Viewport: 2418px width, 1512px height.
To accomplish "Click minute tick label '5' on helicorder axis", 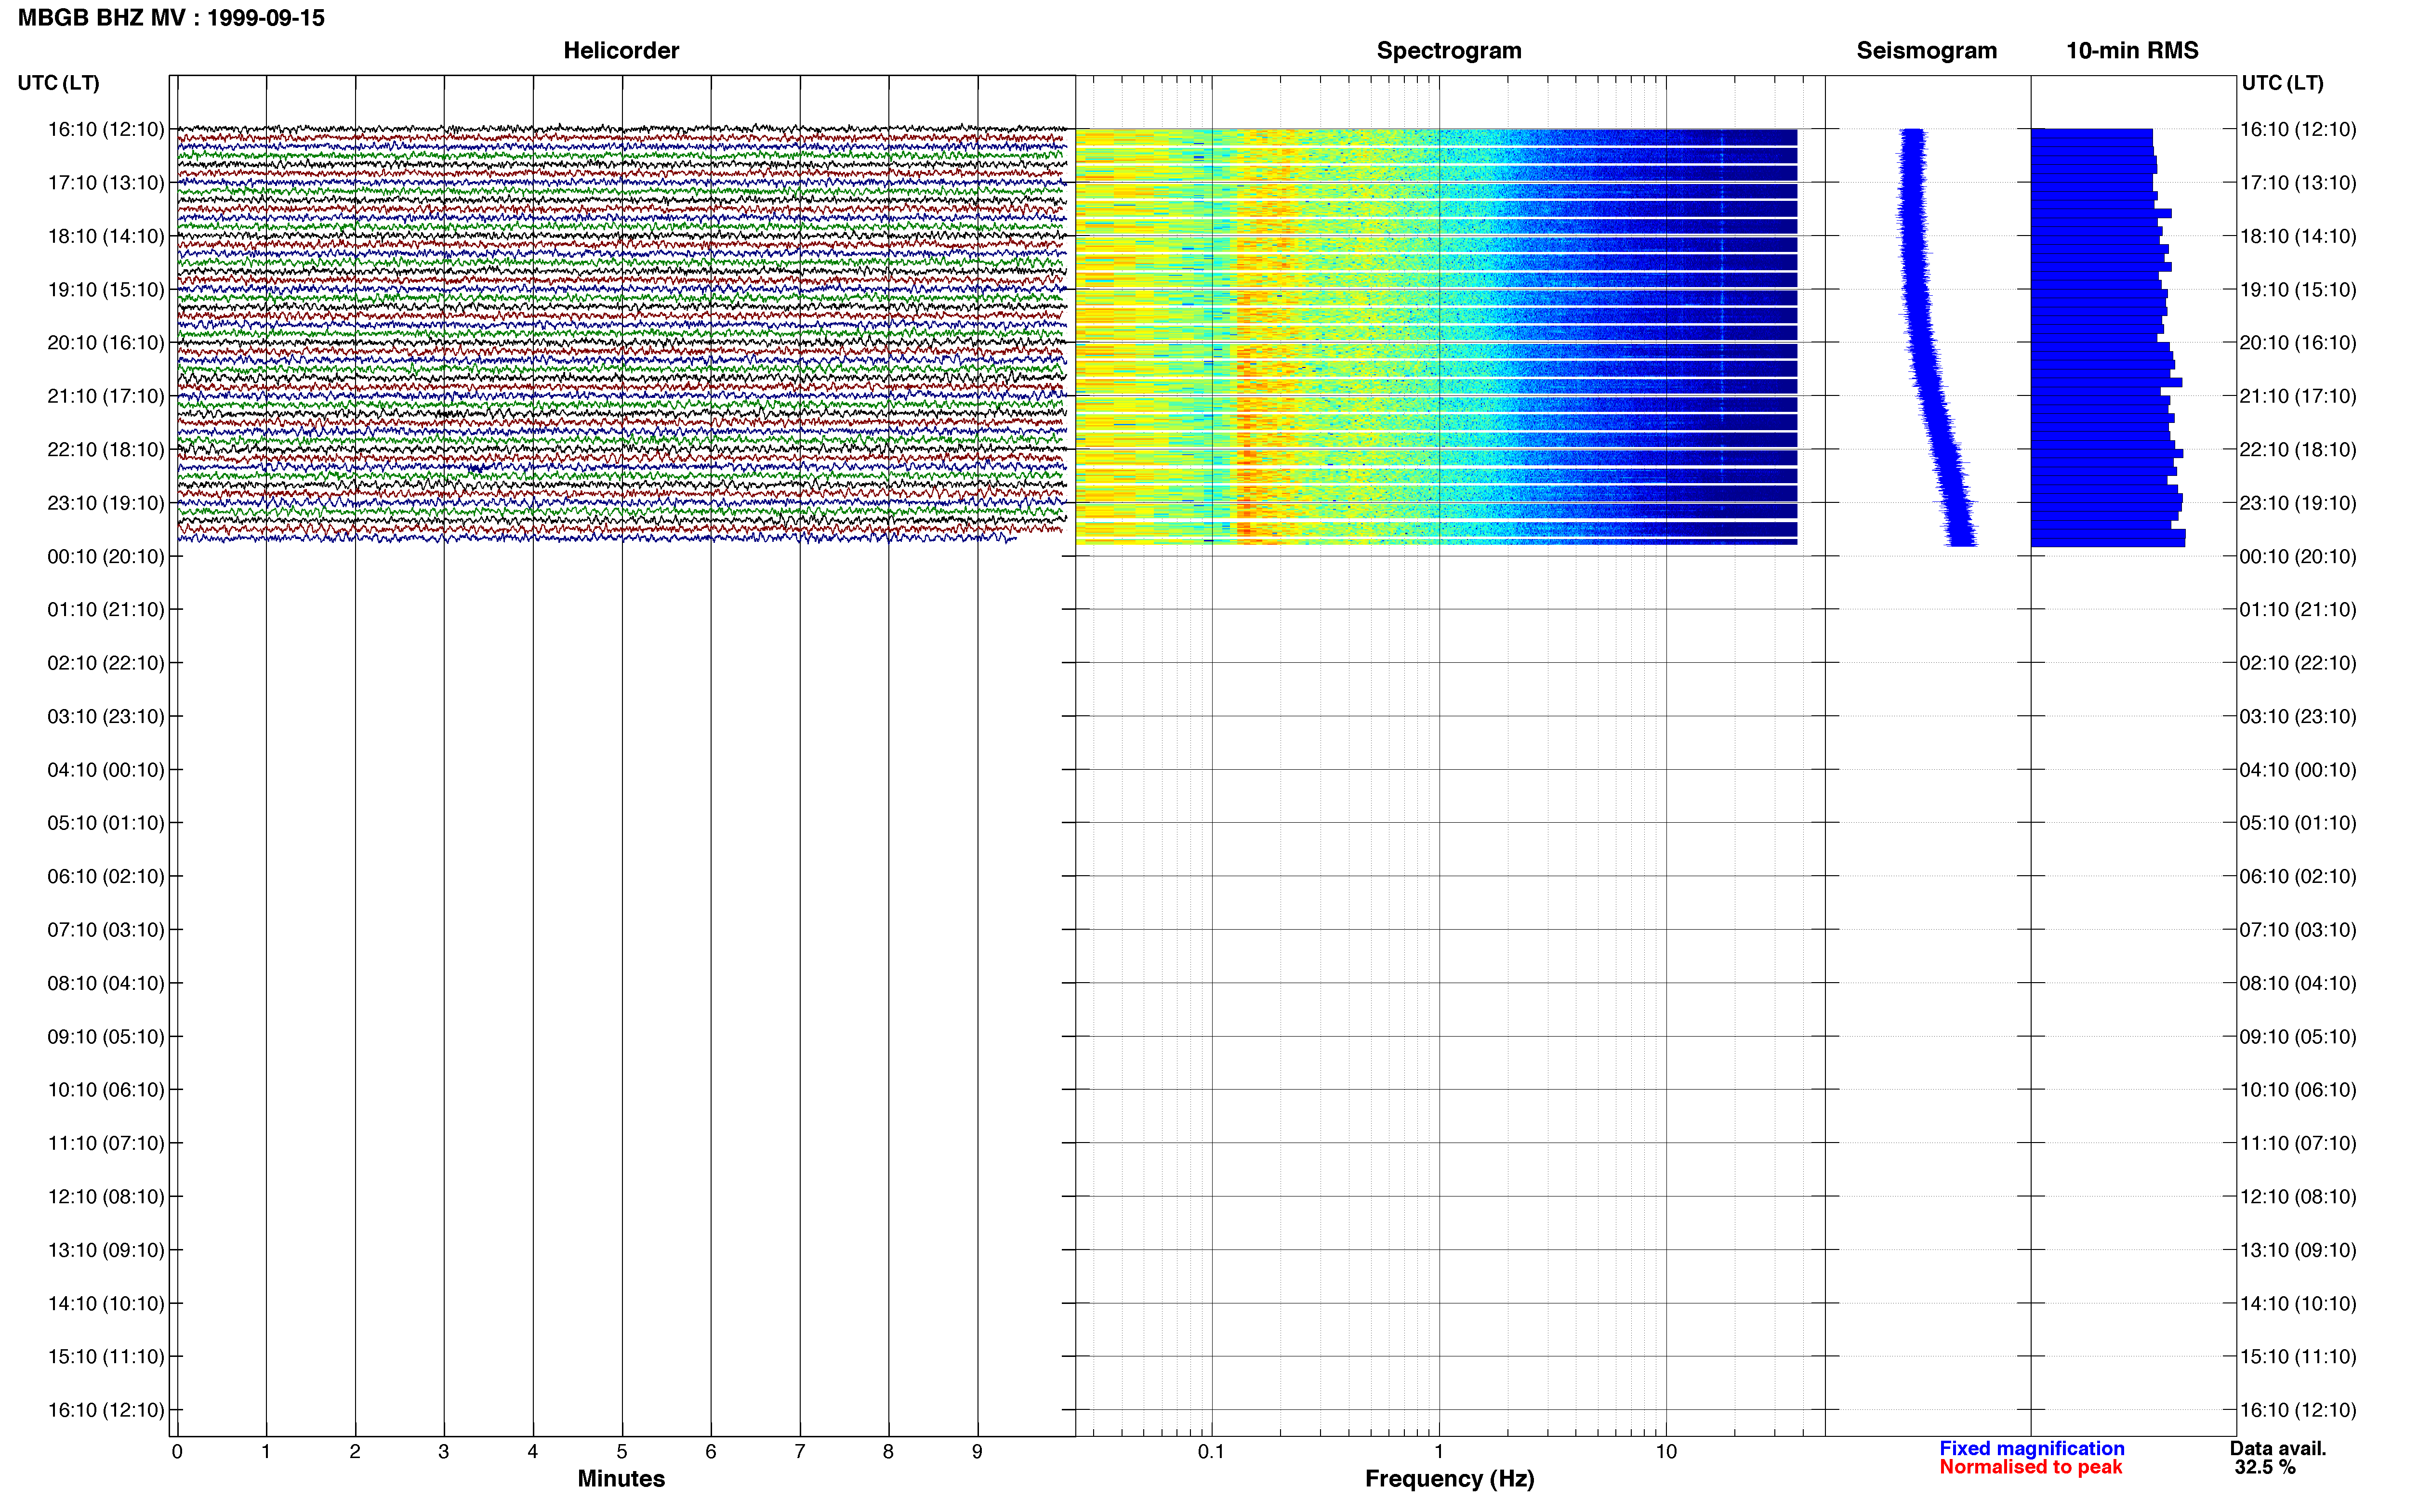I will point(621,1452).
